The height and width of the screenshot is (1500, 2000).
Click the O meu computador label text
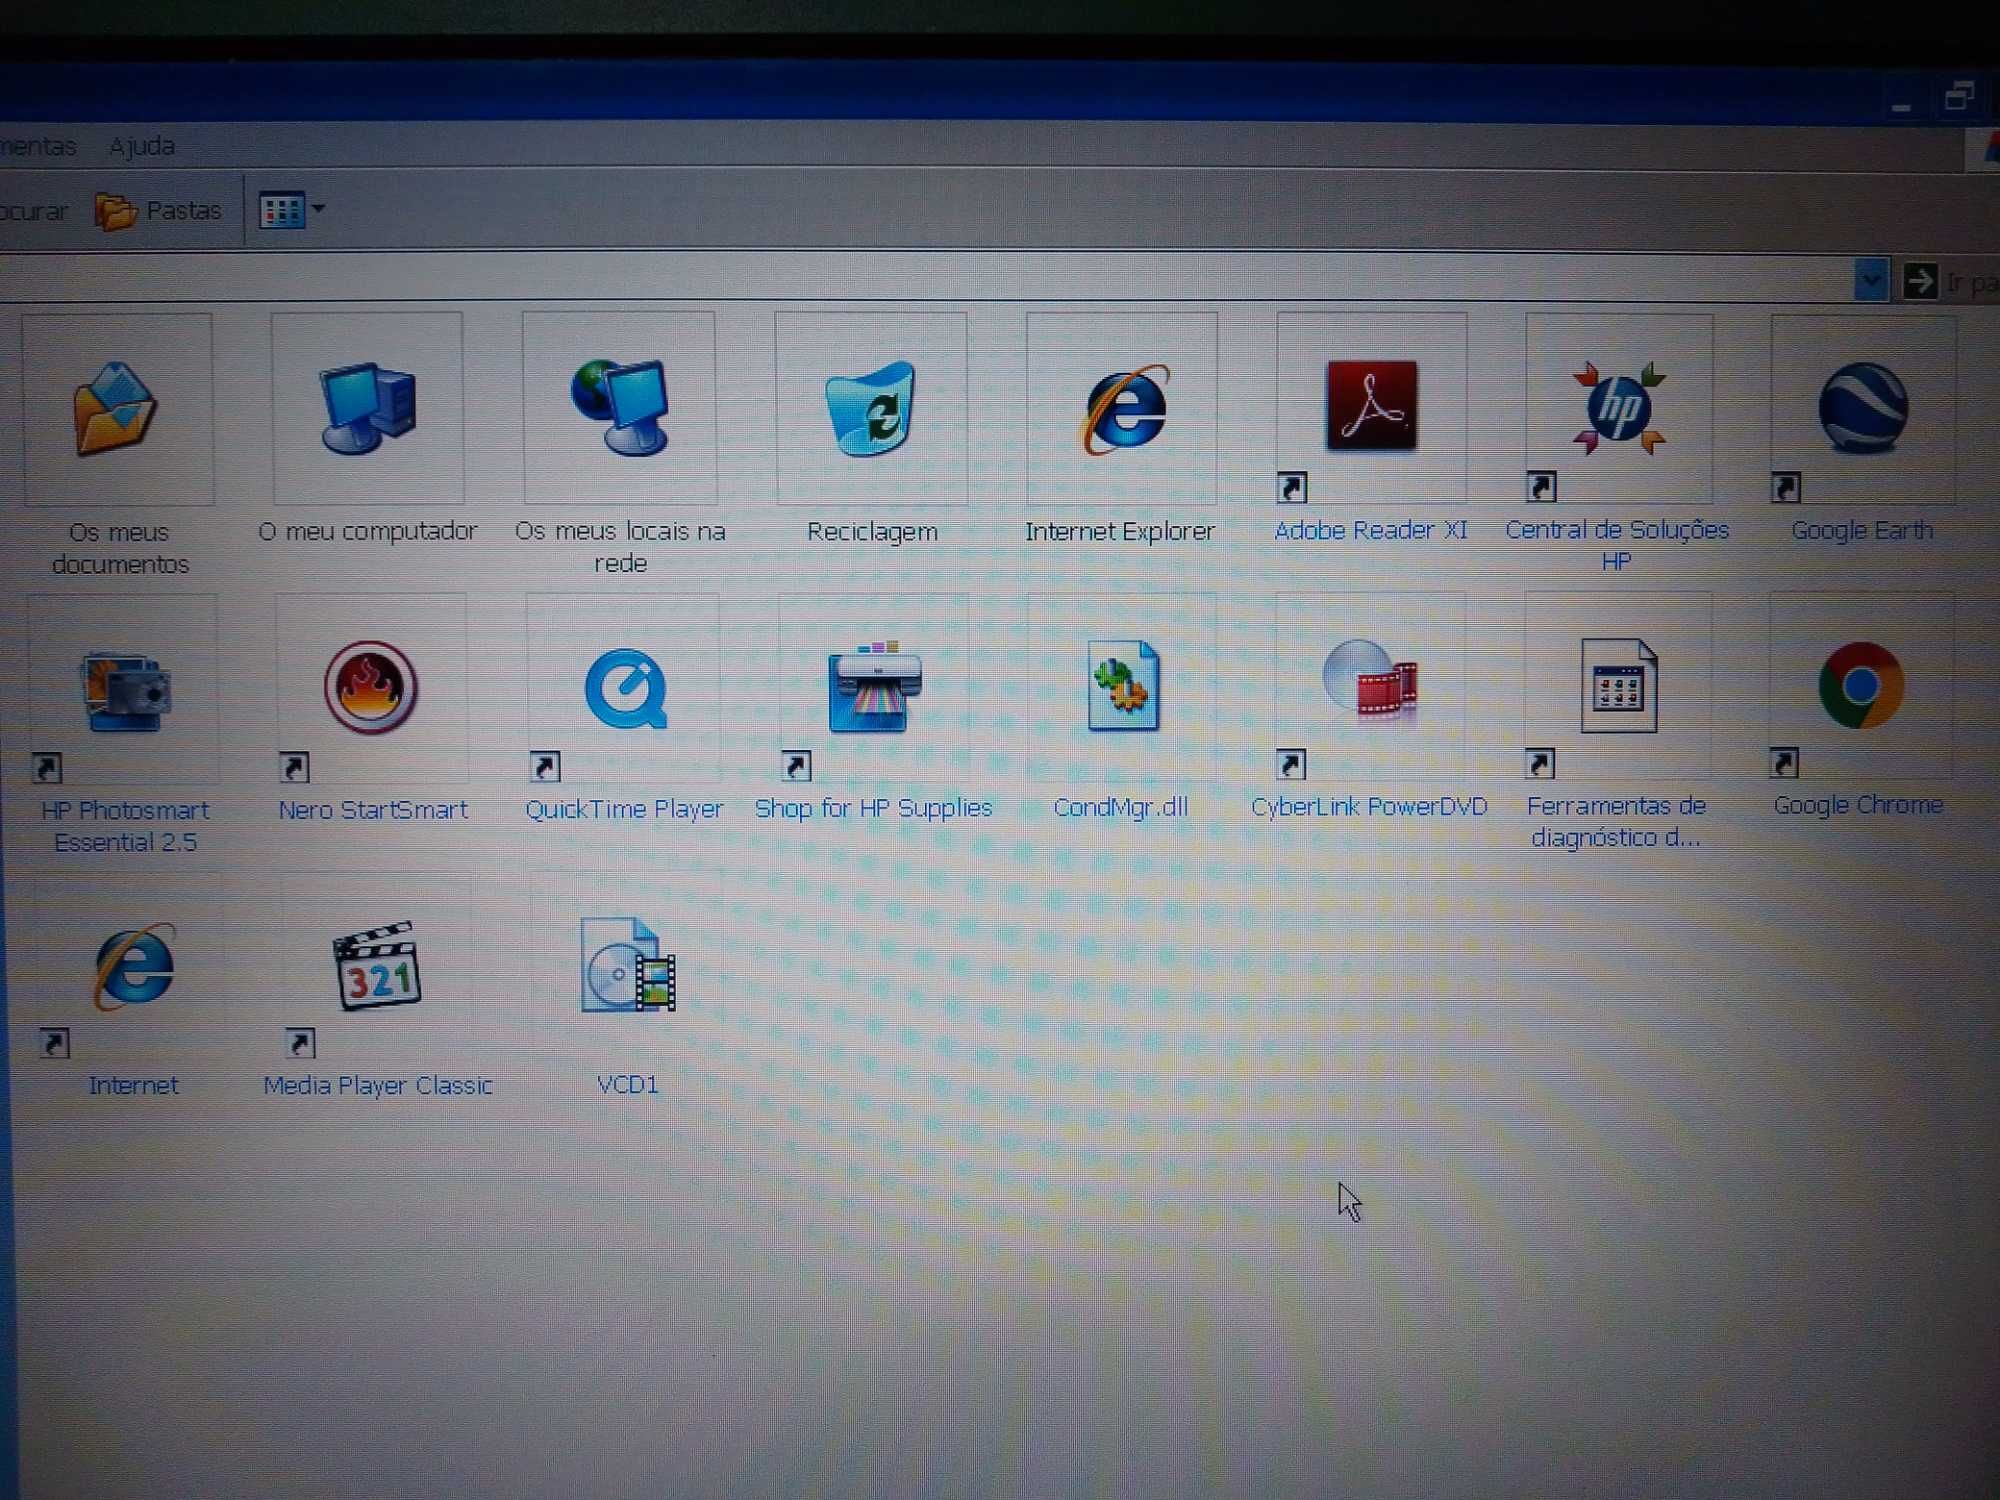368,531
